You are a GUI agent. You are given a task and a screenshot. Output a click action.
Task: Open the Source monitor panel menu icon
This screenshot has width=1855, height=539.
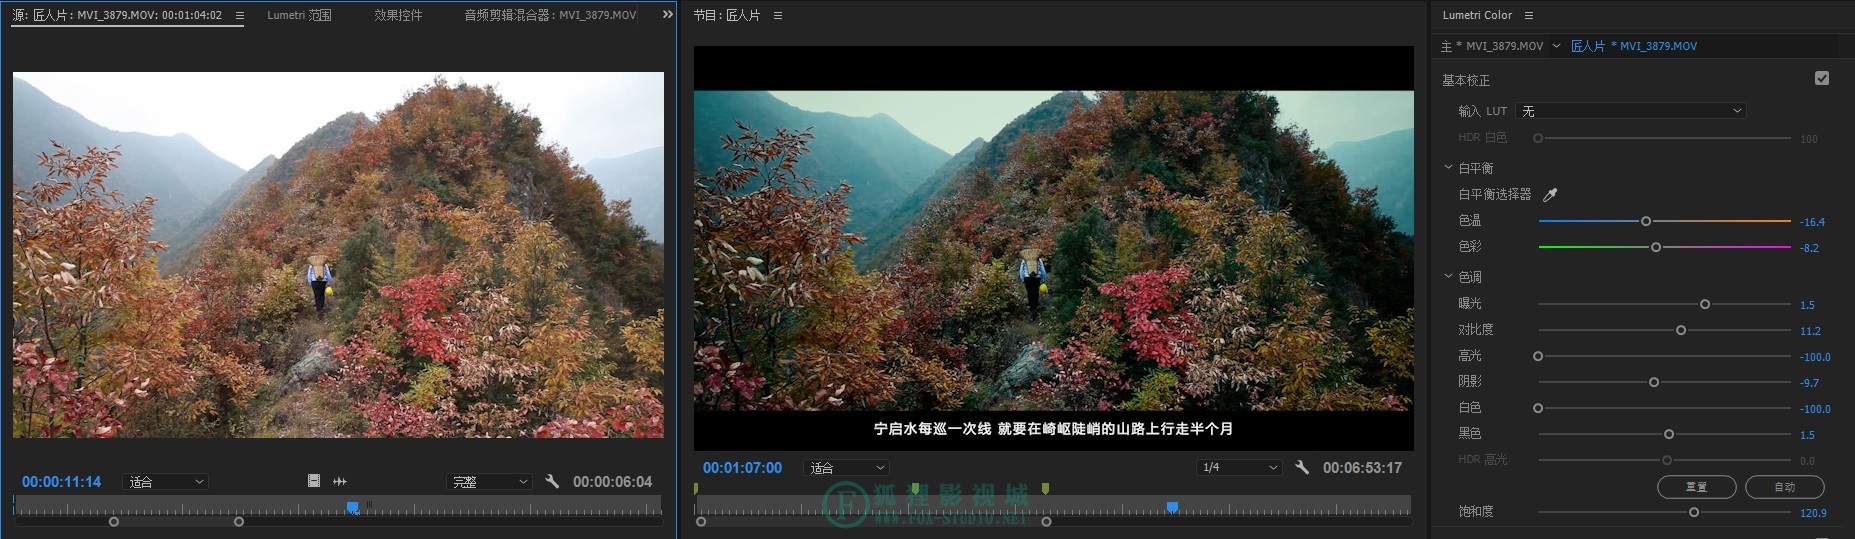click(x=239, y=16)
